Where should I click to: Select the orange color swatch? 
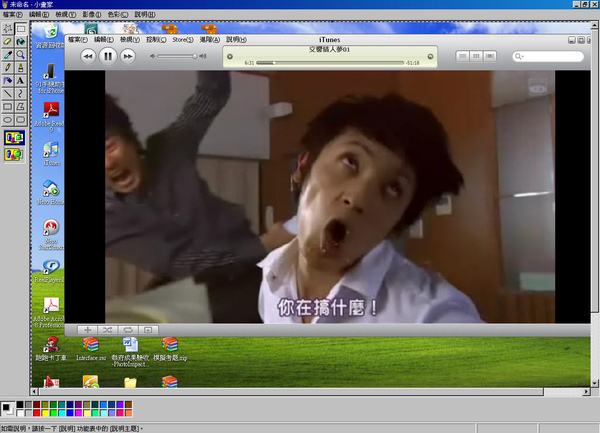(129, 413)
